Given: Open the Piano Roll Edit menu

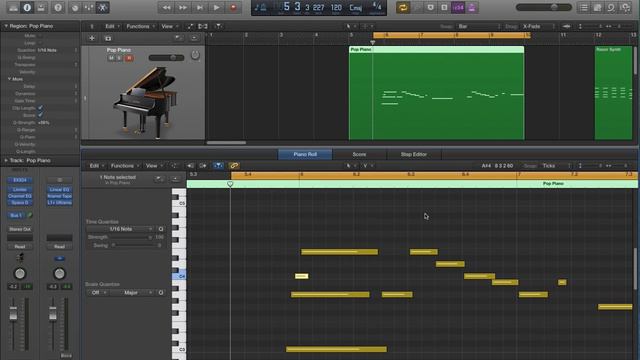Looking at the screenshot, I should 97,166.
